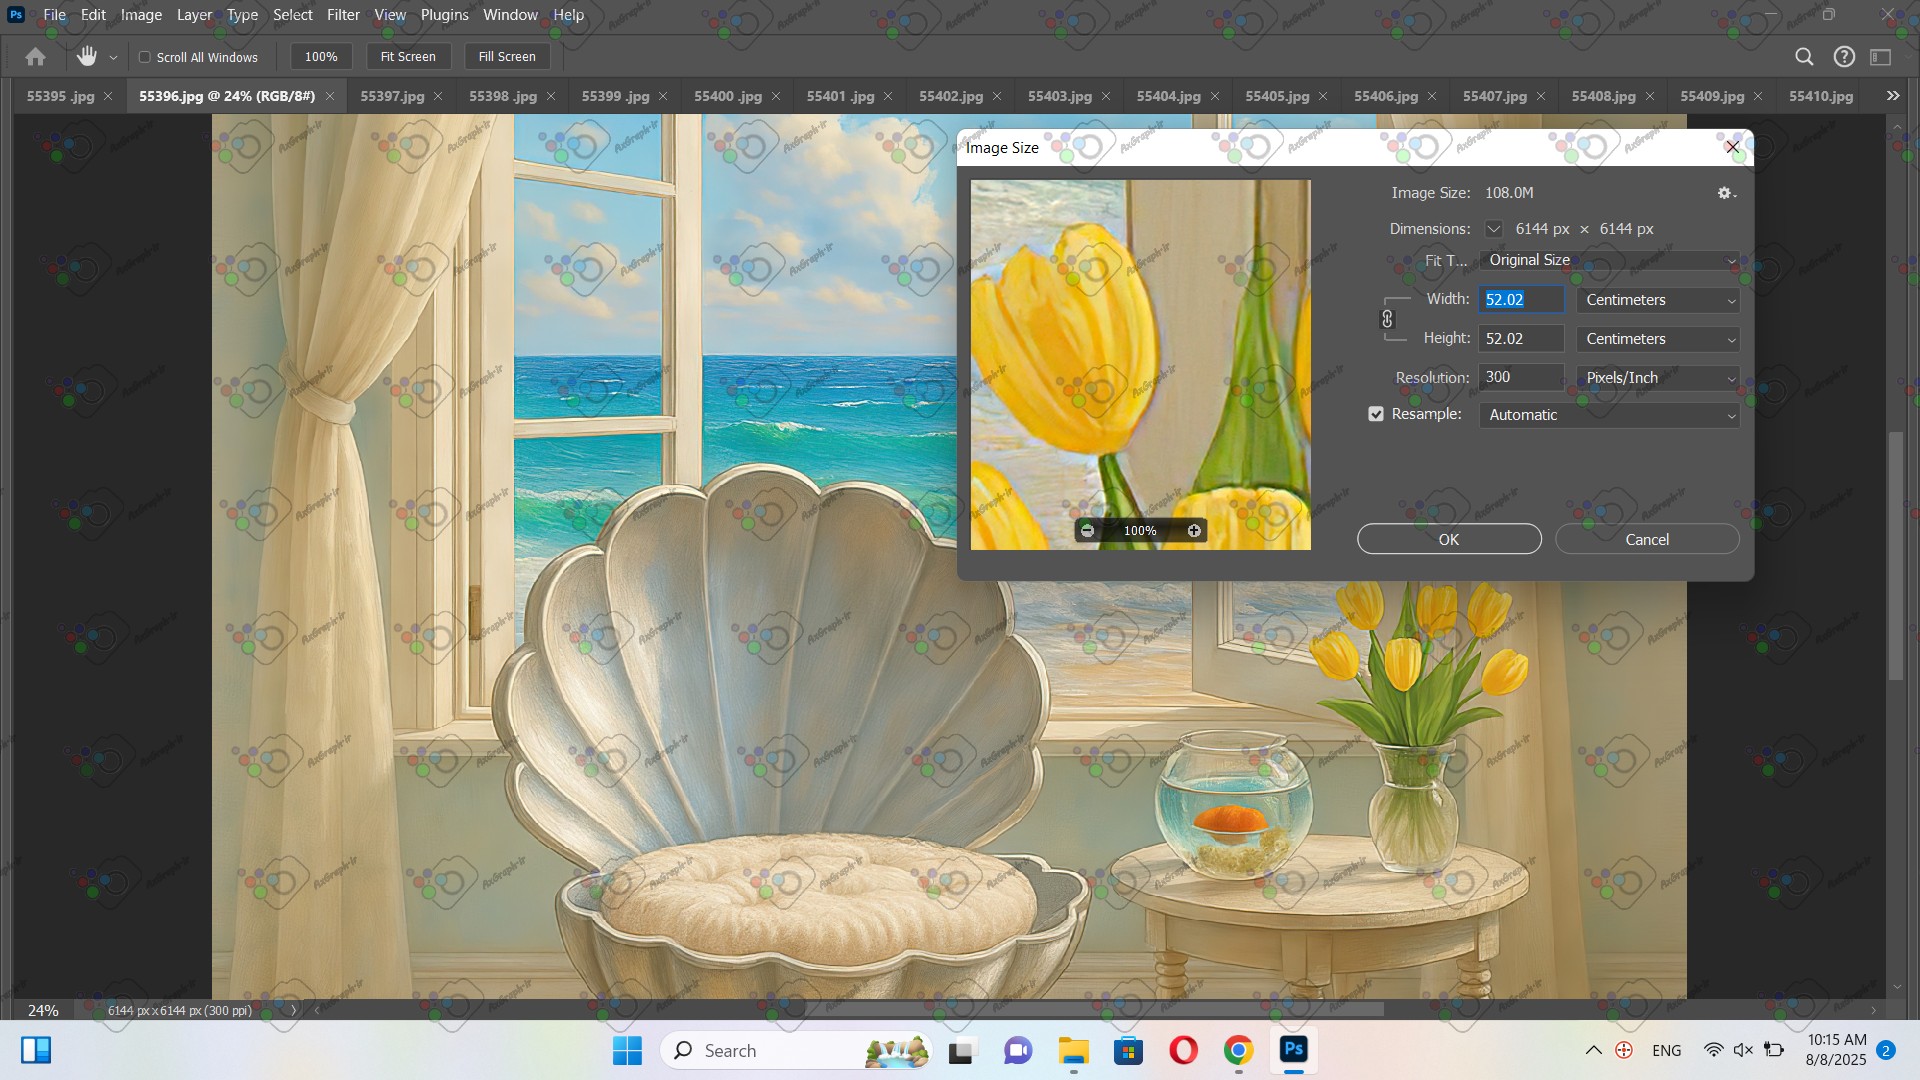Open the Photoshop search magnifier icon
Screen dimensions: 1920x1080
(1804, 57)
